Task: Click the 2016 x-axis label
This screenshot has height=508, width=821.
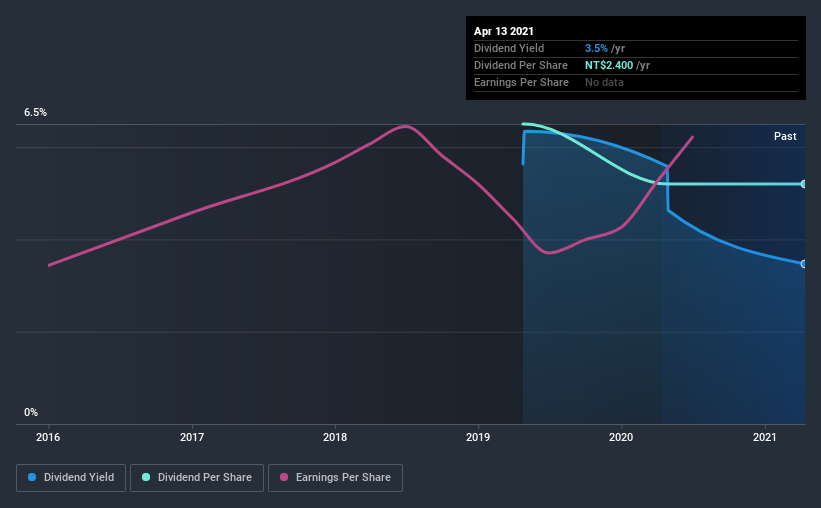Action: click(x=48, y=437)
